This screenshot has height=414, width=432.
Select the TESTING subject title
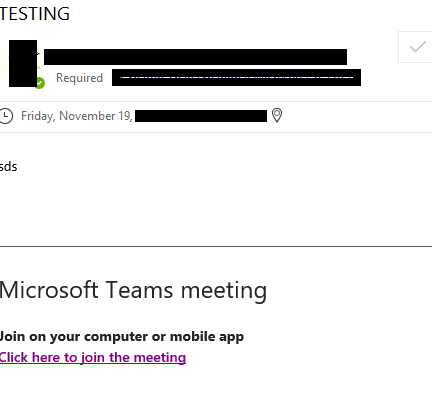pyautogui.click(x=34, y=14)
